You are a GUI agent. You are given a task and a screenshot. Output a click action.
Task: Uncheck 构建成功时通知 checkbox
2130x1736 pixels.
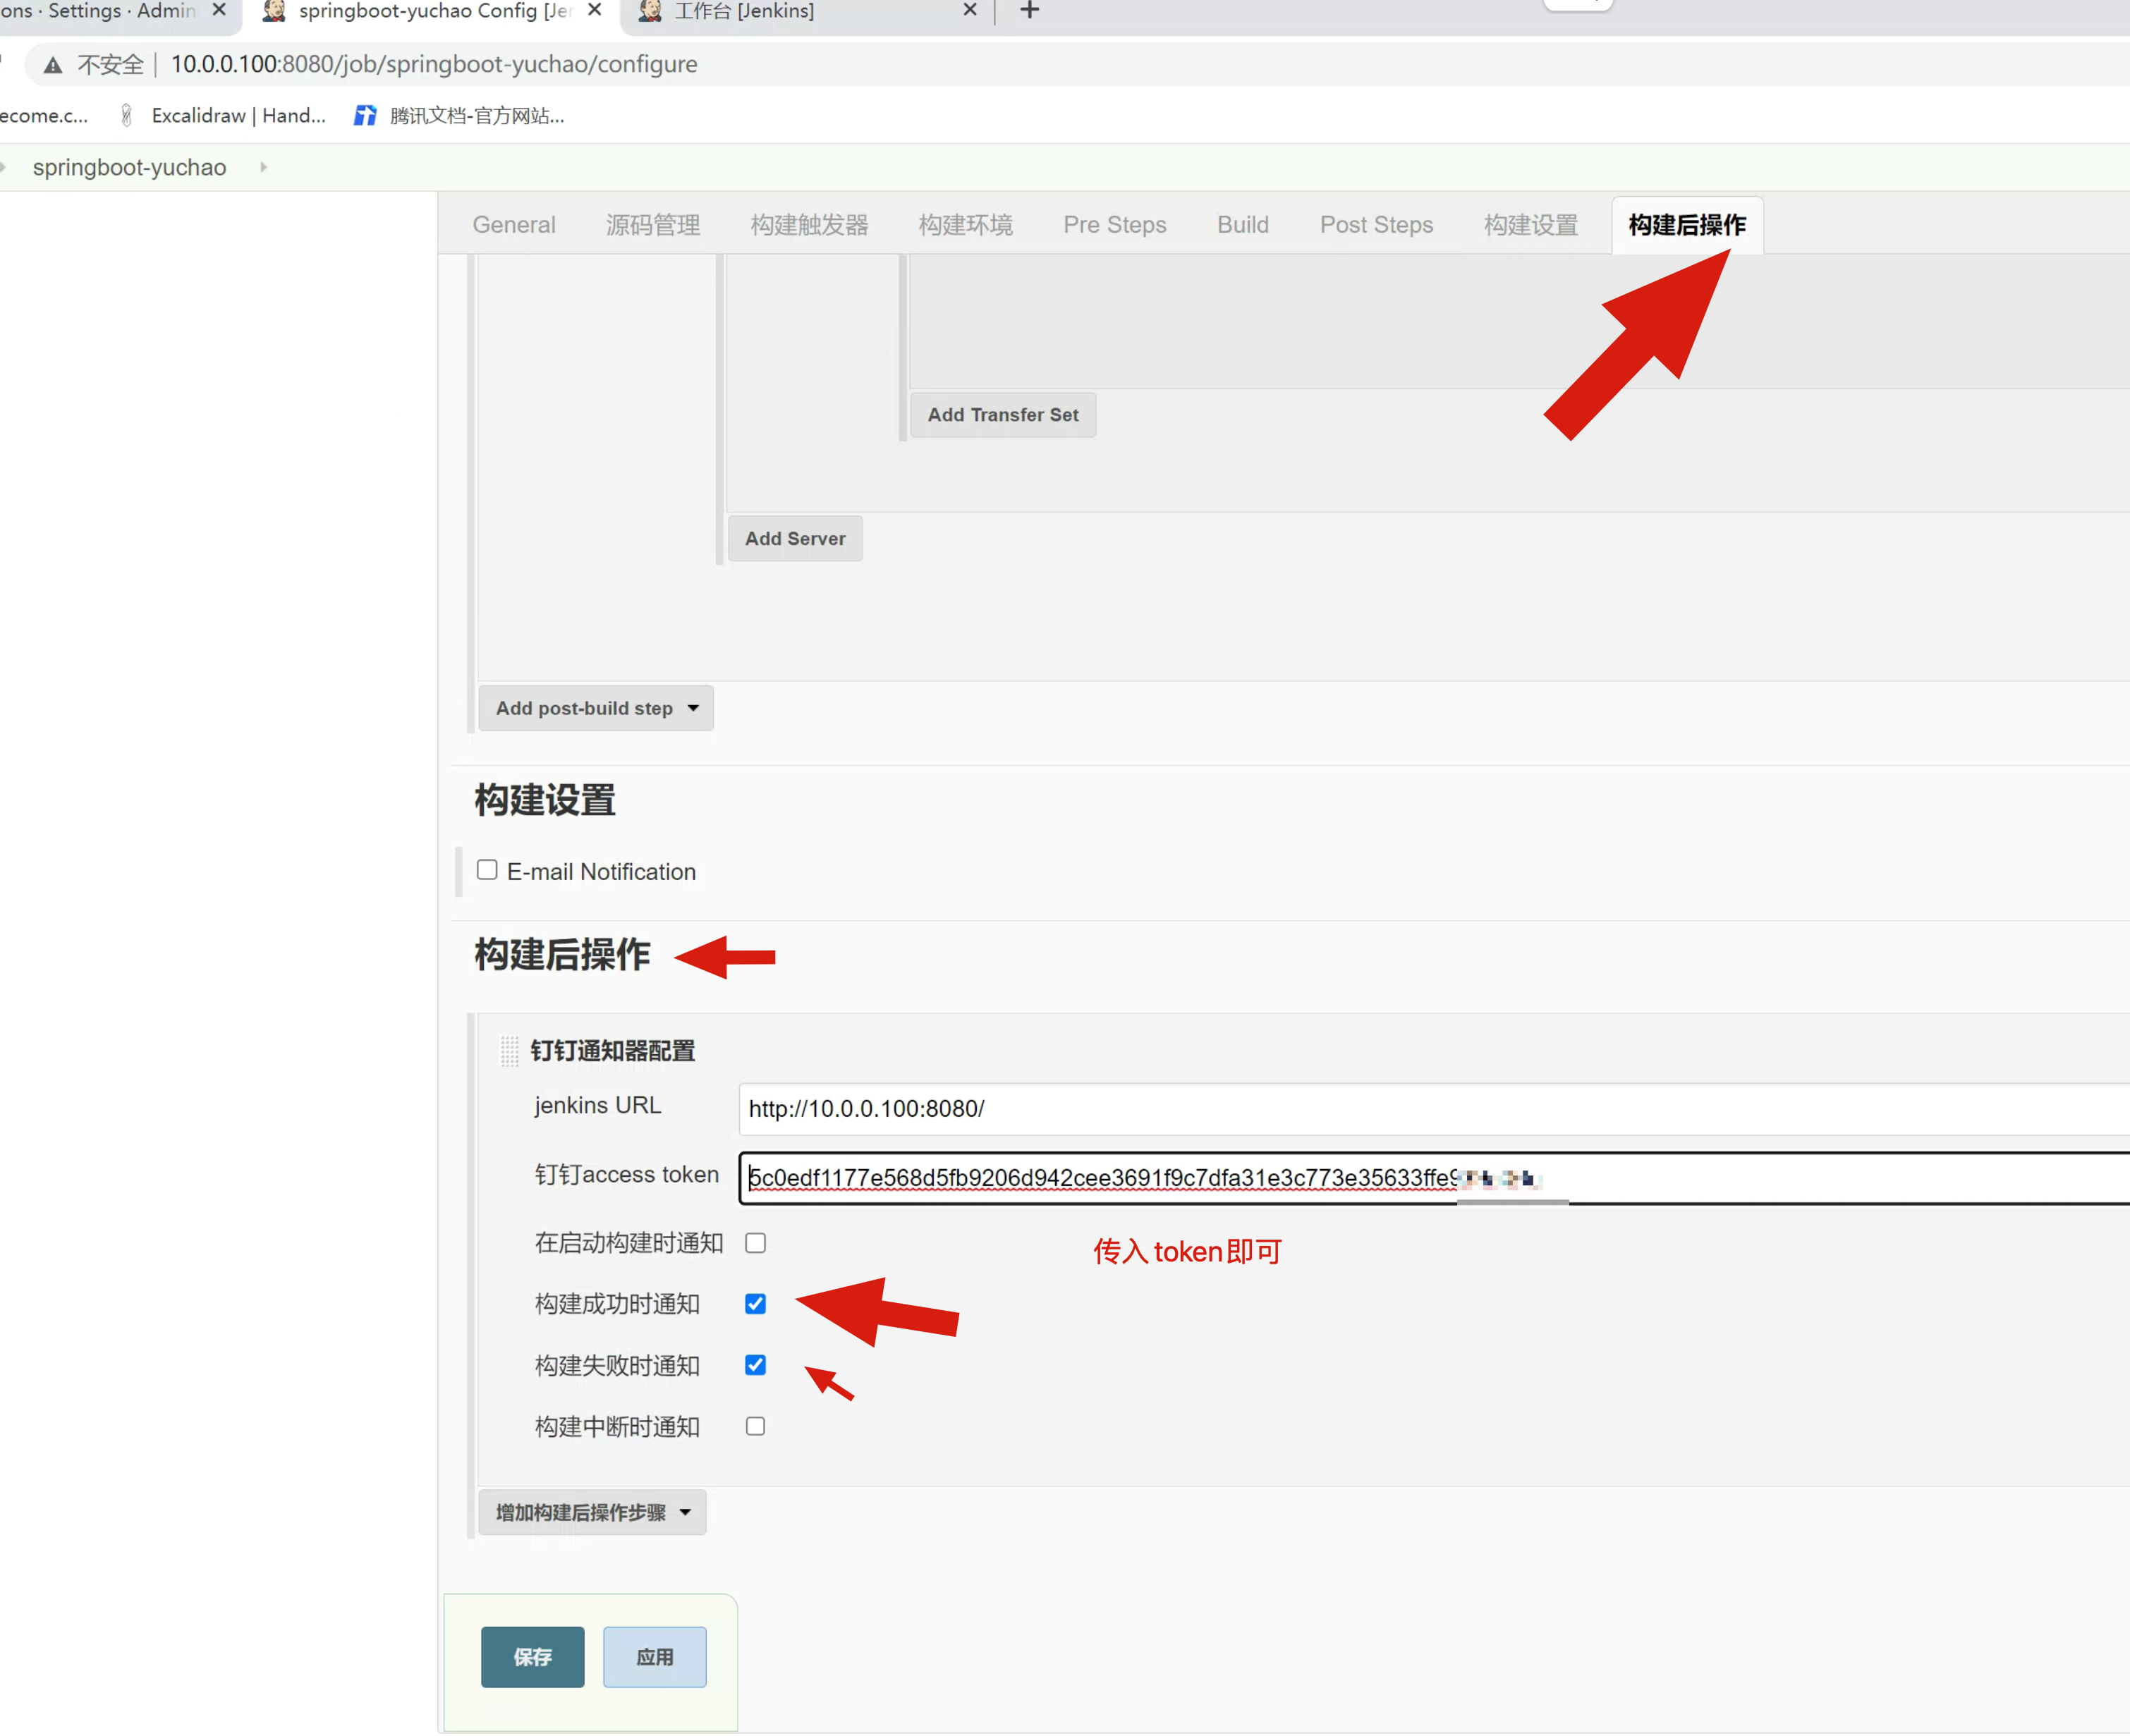click(x=755, y=1304)
